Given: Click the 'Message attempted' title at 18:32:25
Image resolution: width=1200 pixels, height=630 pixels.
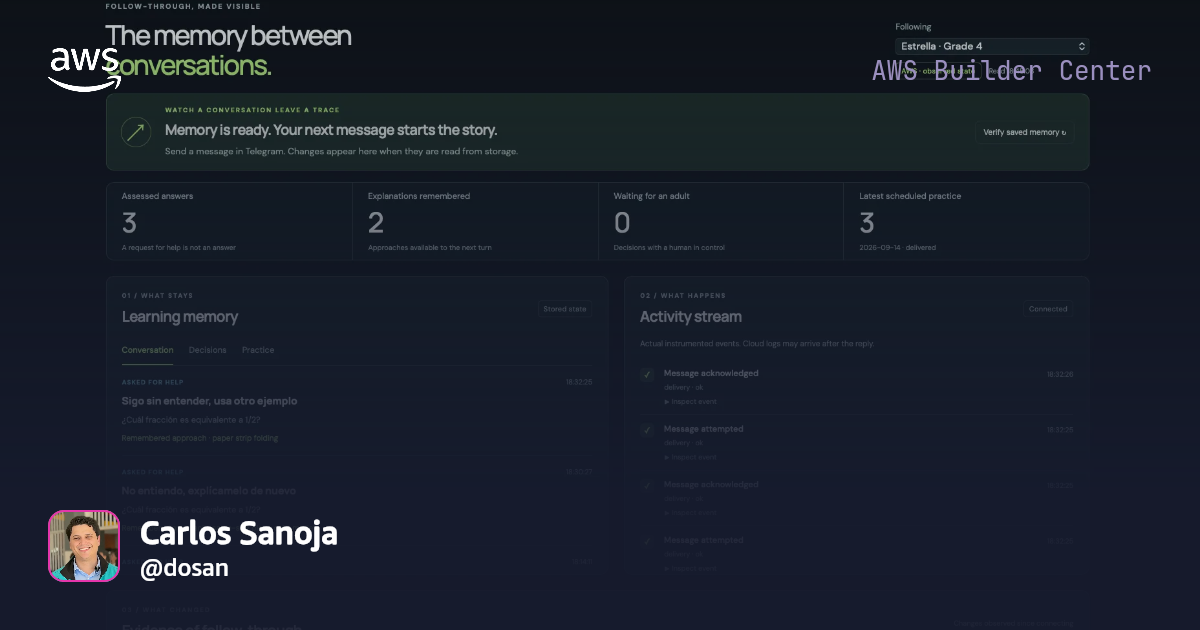Looking at the screenshot, I should [x=704, y=429].
